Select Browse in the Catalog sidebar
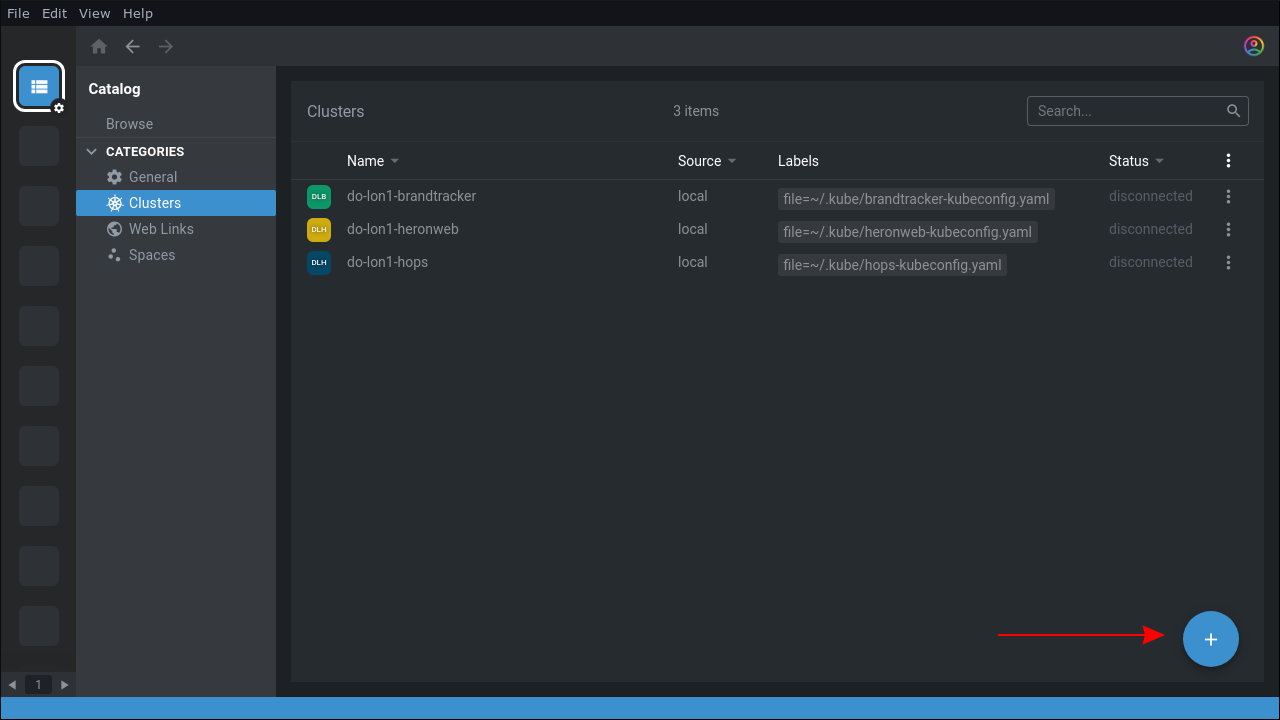 click(130, 124)
